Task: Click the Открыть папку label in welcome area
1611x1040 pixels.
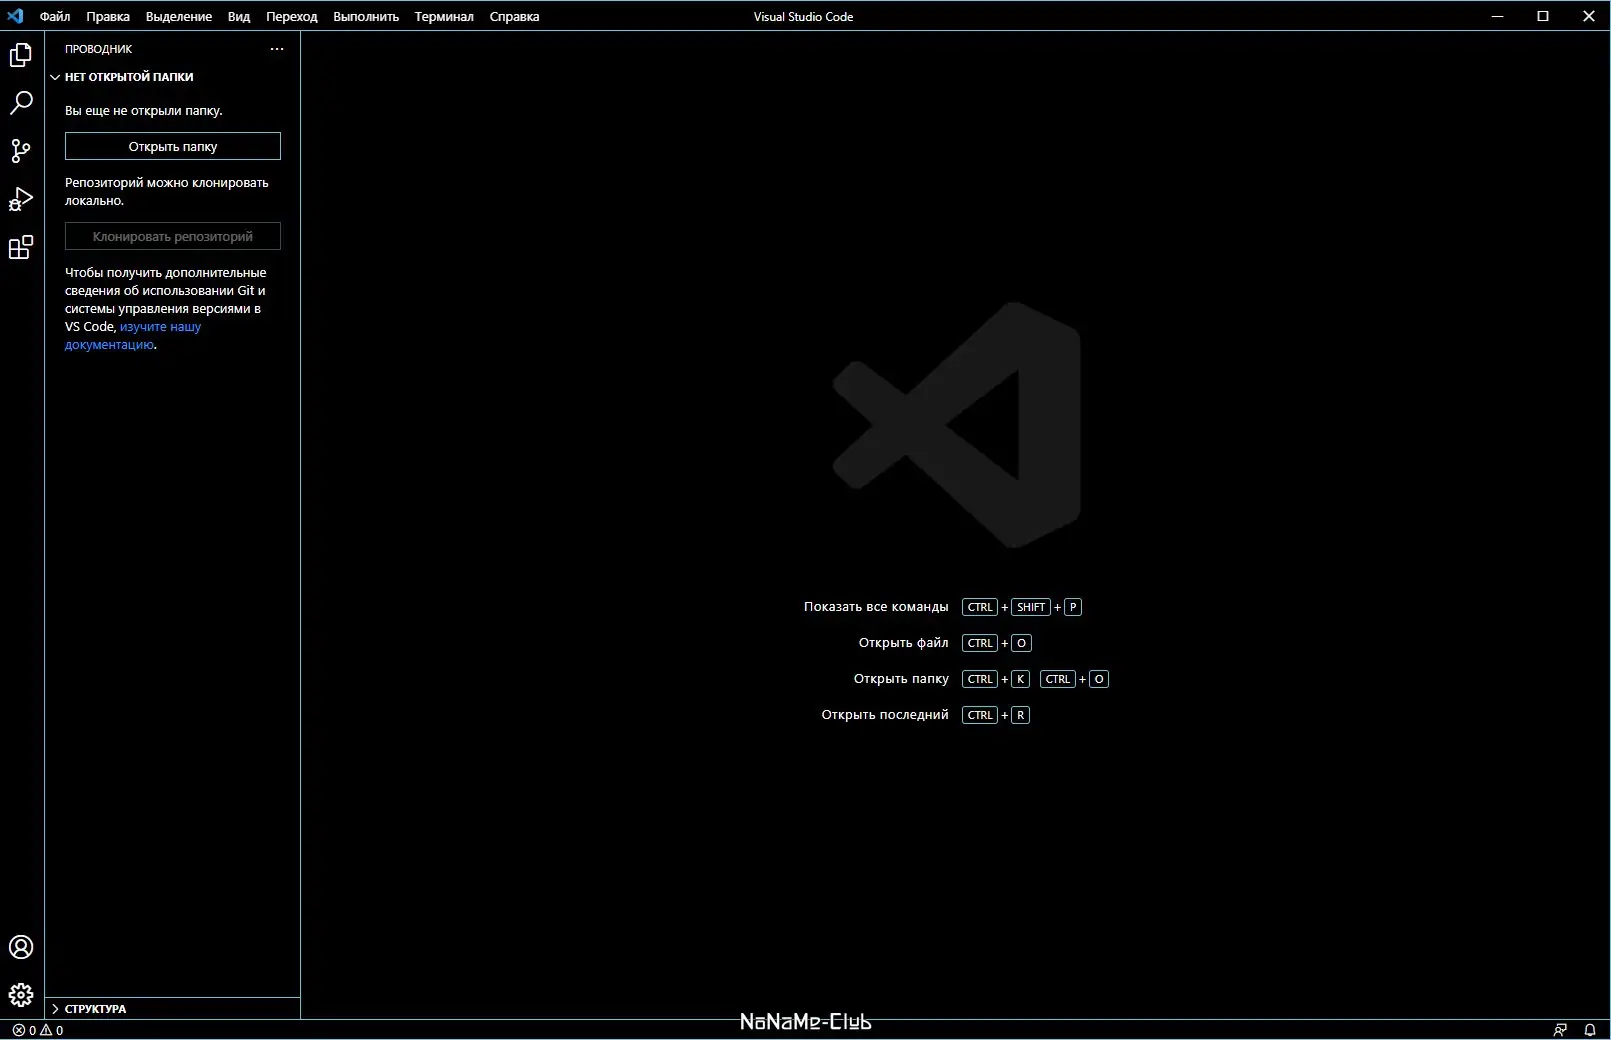Action: coord(901,679)
